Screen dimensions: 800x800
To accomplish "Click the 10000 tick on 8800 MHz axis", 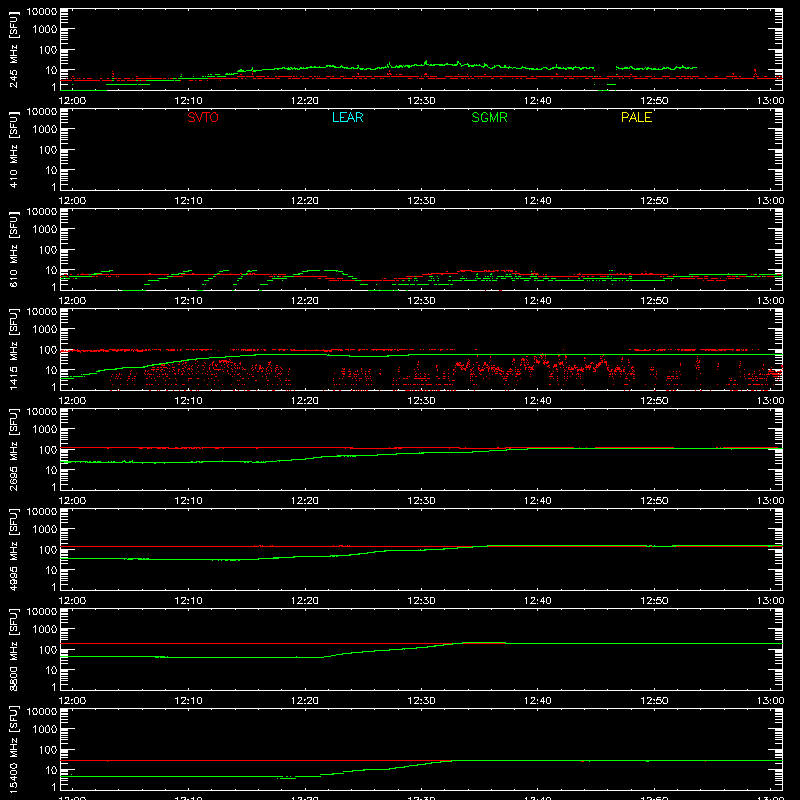I will (42, 612).
